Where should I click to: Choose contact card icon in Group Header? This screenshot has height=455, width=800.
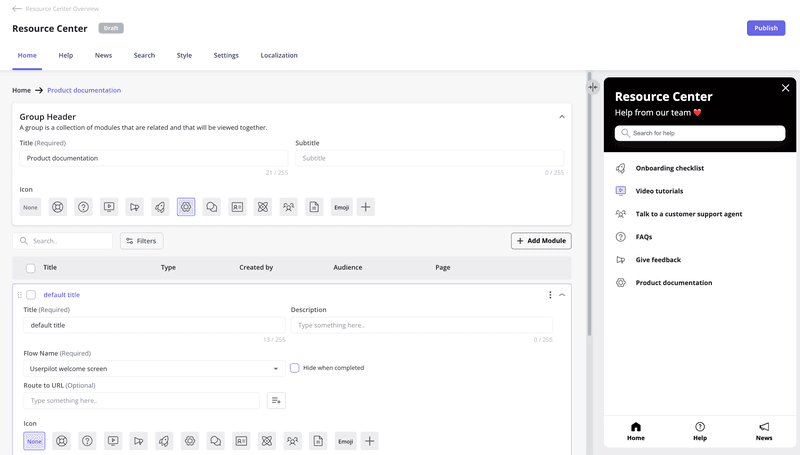237,207
